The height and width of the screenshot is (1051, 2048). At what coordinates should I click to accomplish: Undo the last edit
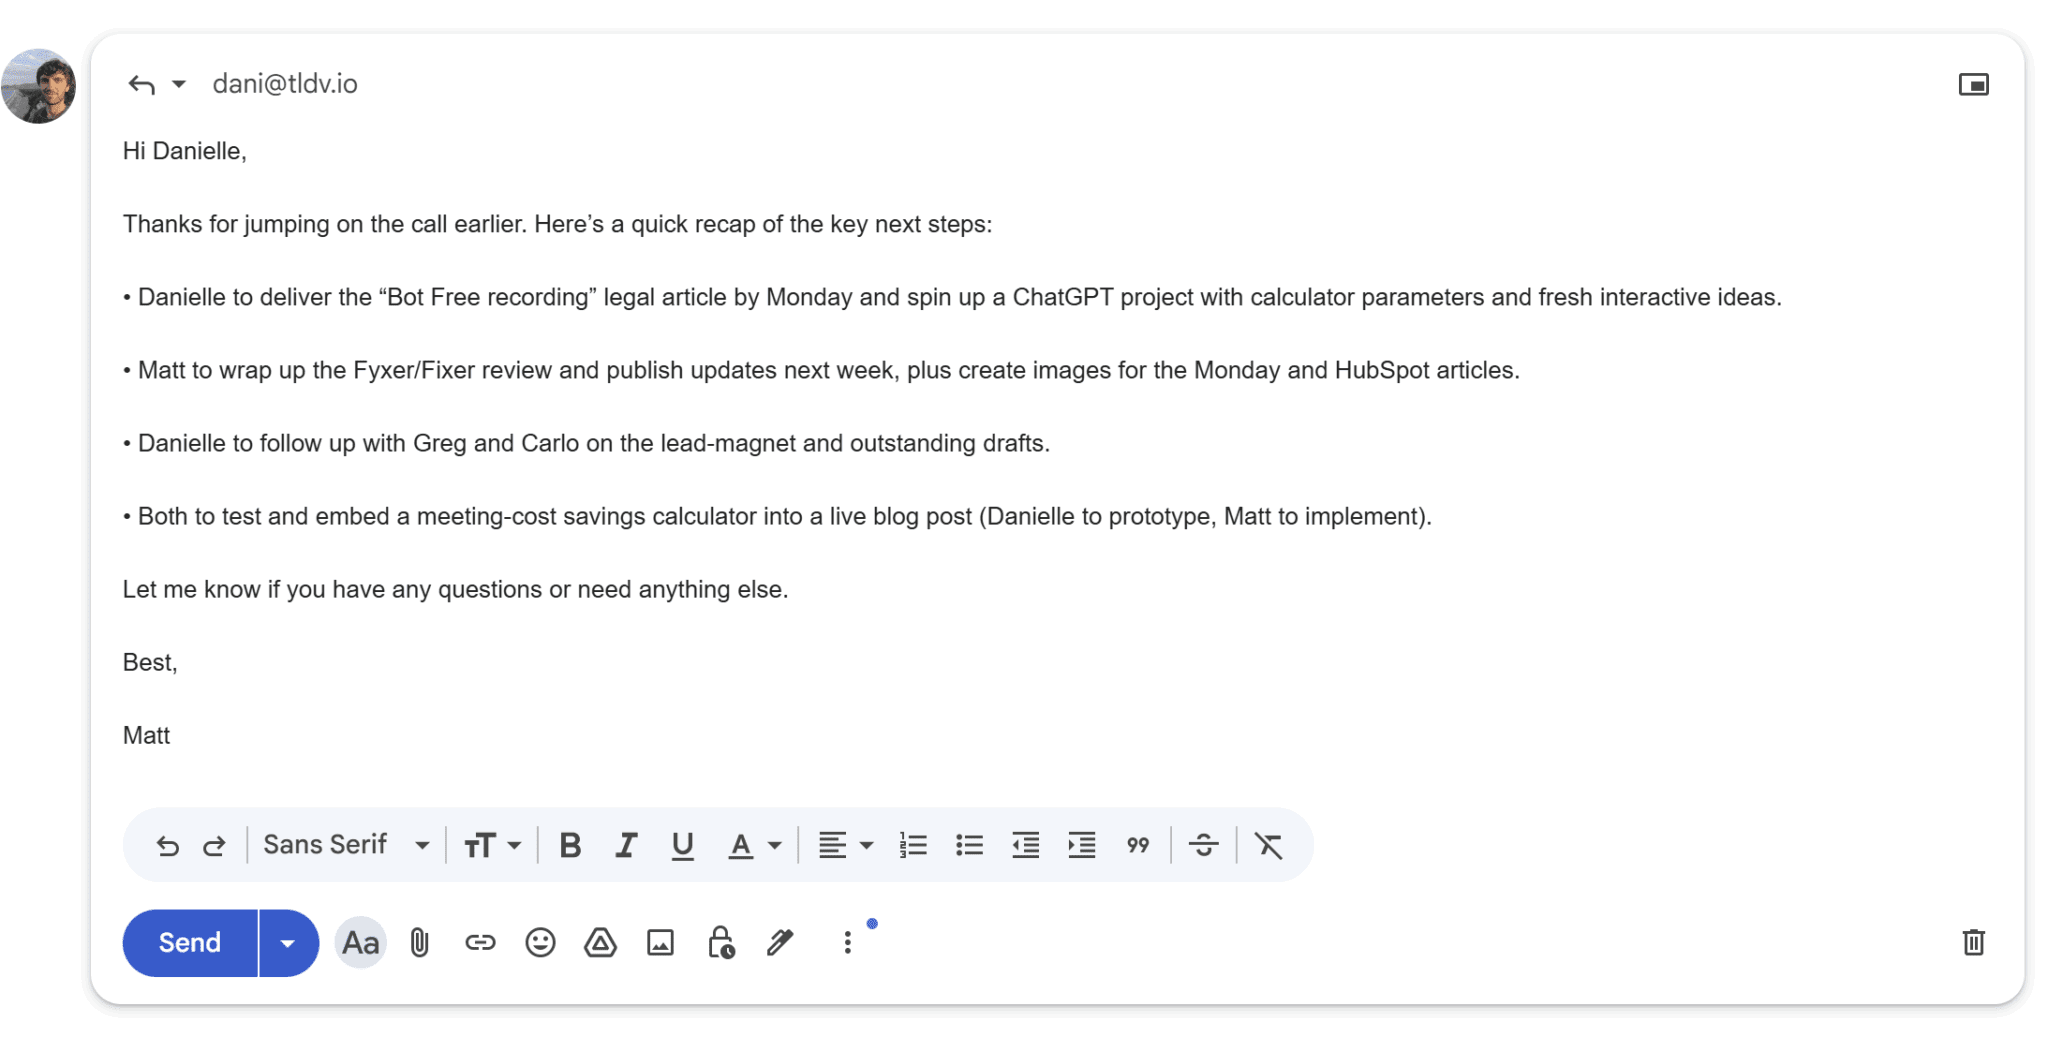(168, 844)
